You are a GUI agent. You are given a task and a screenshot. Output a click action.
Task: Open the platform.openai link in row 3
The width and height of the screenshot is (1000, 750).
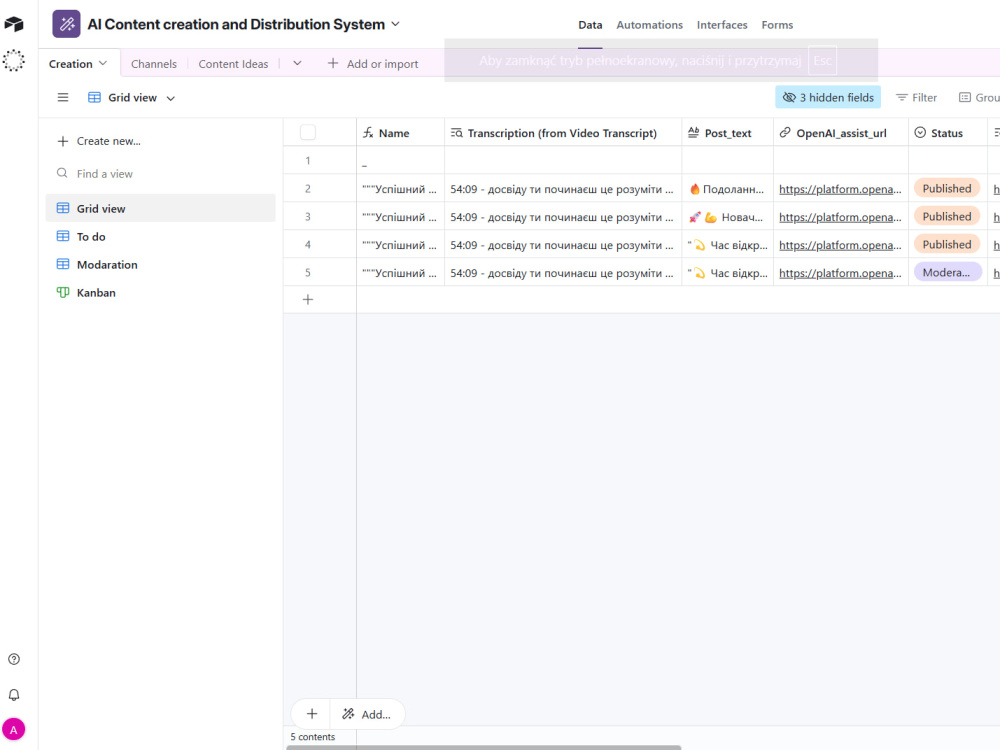tap(840, 217)
